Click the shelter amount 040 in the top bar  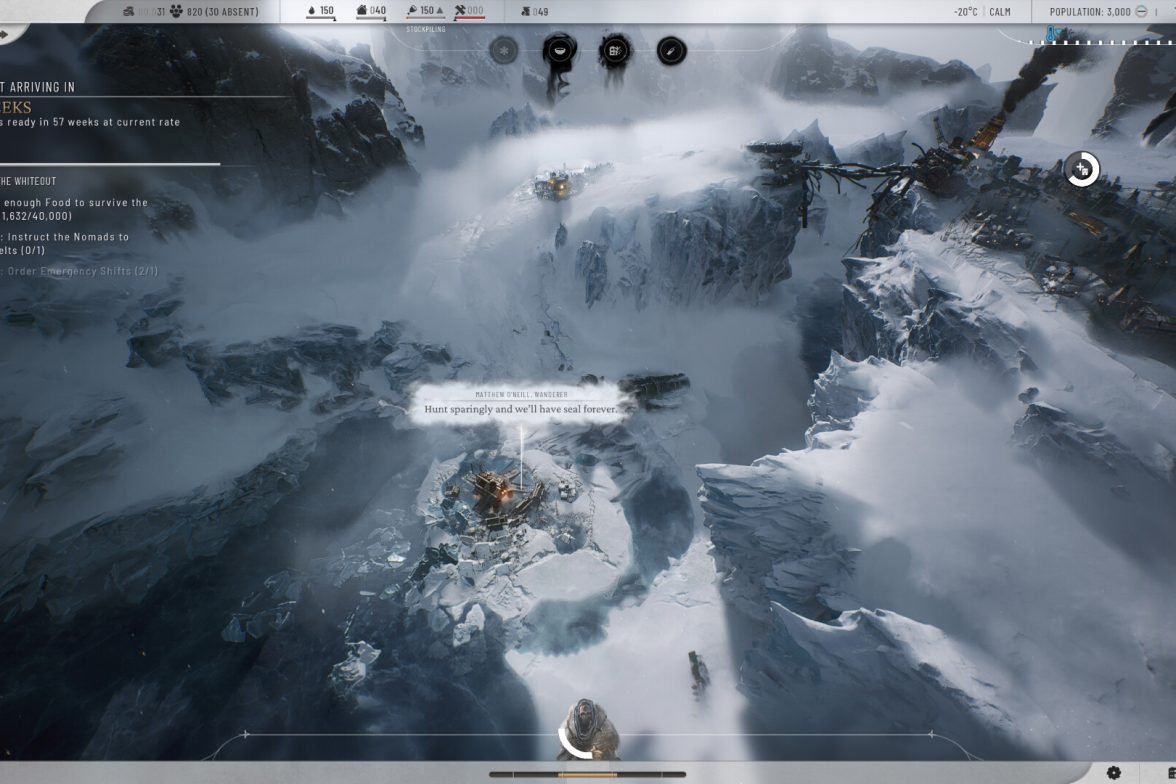(x=378, y=11)
